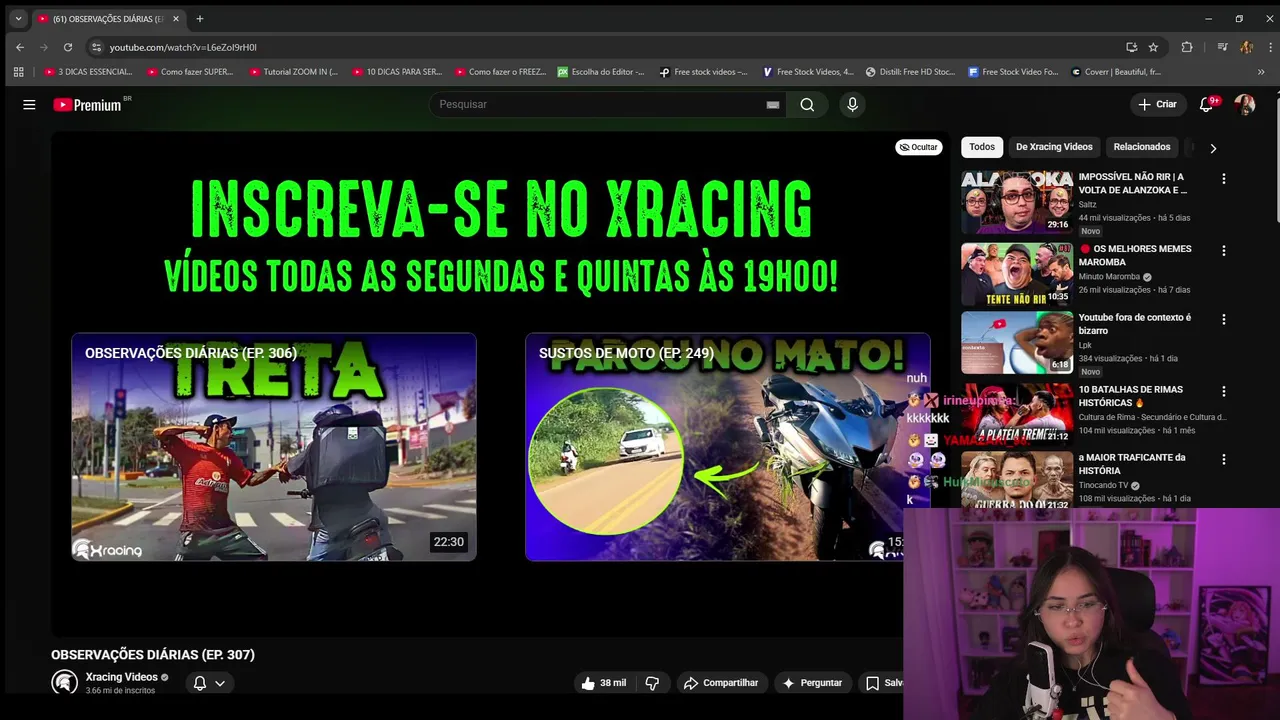This screenshot has height=720, width=1280.
Task: Open bookmark 3 DICAS ESSENCIAL...
Action: pyautogui.click(x=88, y=72)
